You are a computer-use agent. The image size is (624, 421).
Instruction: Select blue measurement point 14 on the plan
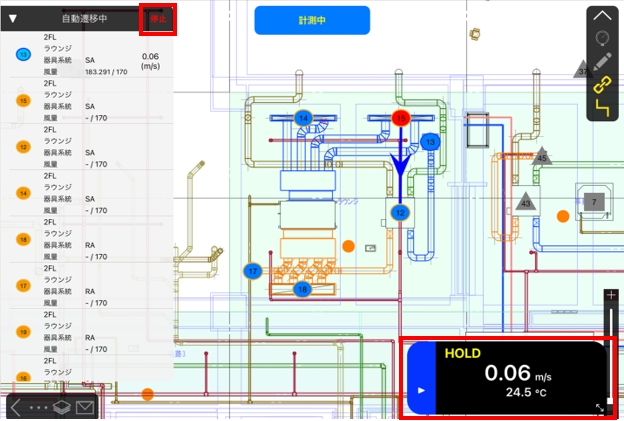(304, 119)
